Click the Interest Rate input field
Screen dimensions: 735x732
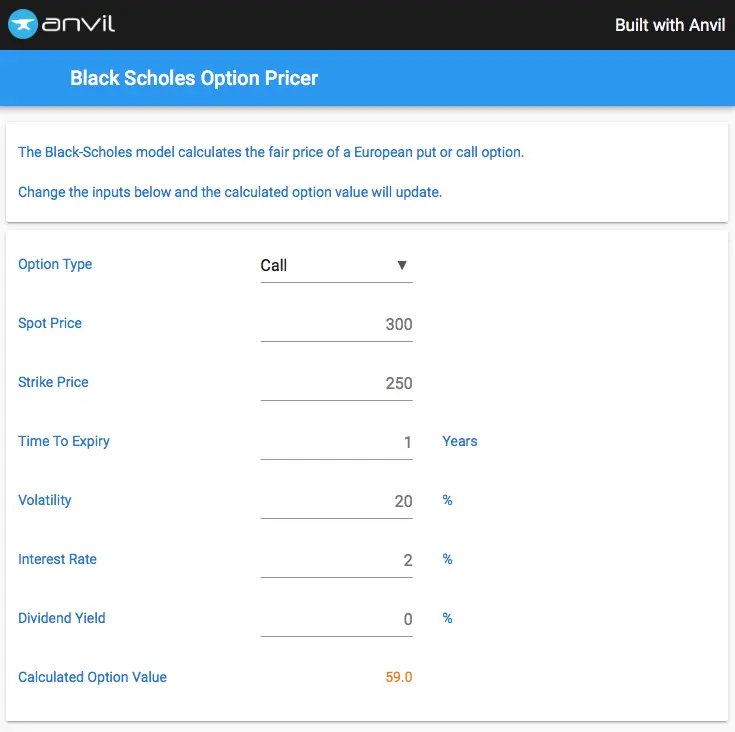pos(336,560)
